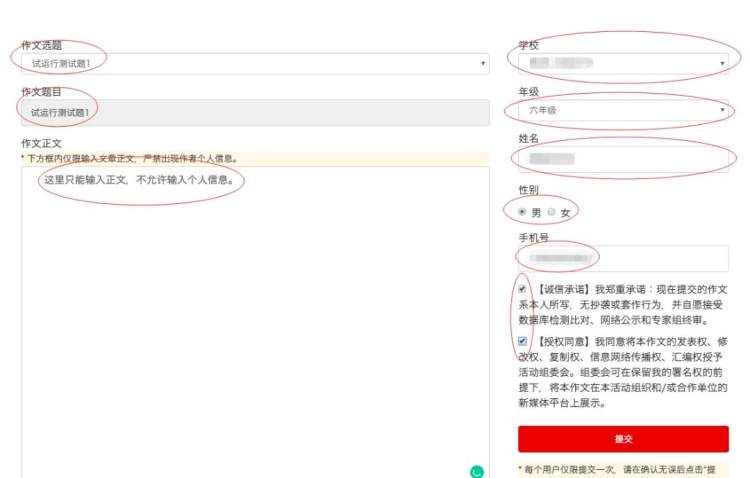Click inside the 作文正文 essay text area
750x478 pixels.
[x=255, y=322]
